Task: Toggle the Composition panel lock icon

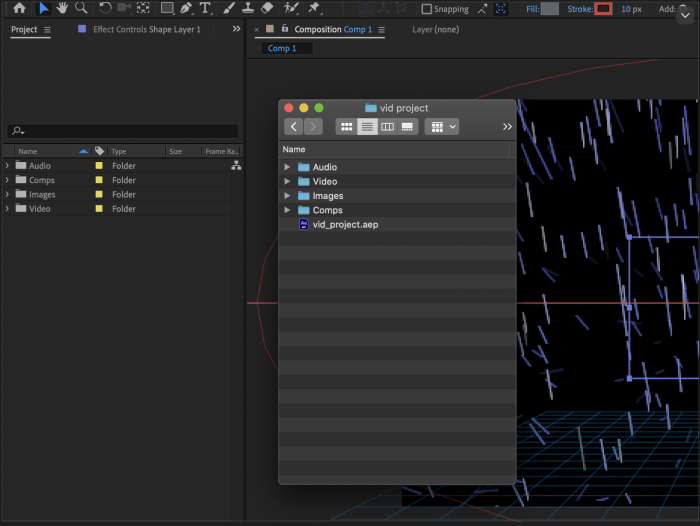Action: point(285,29)
